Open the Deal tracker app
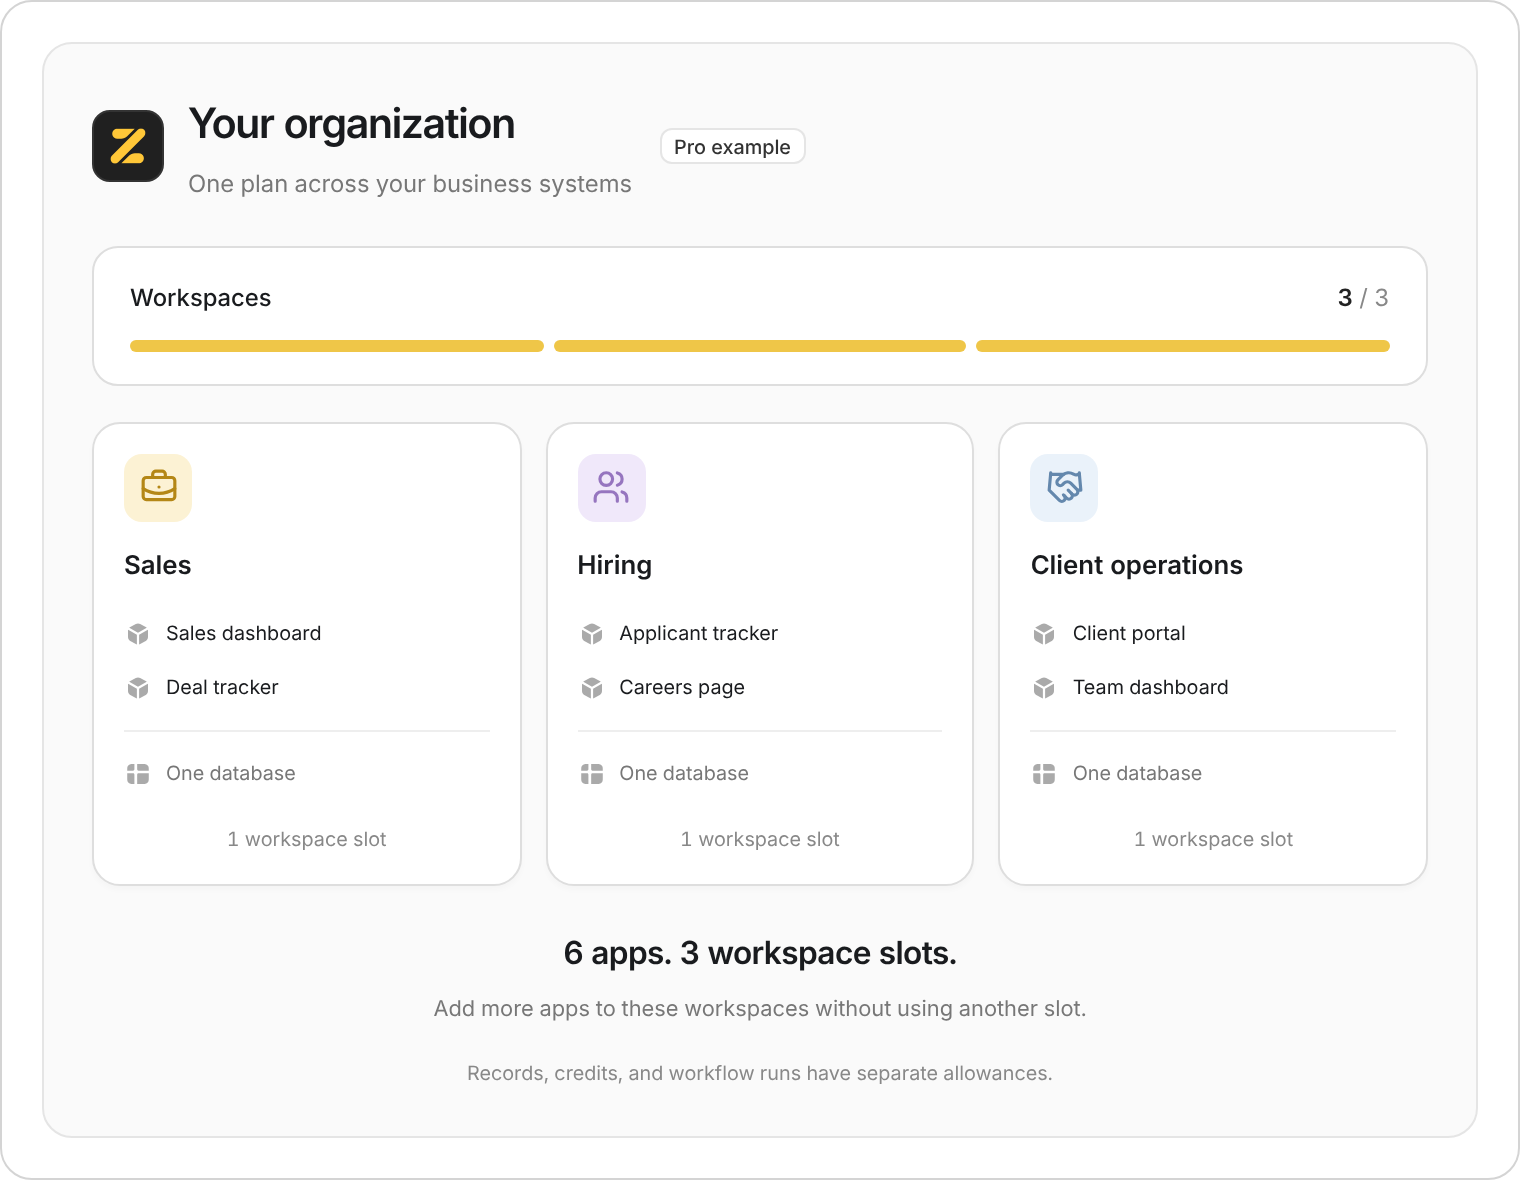1520x1180 pixels. [x=222, y=687]
